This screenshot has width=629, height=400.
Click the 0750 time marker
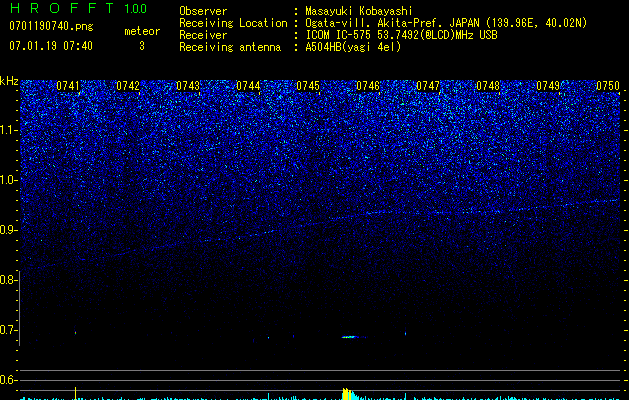tap(608, 86)
